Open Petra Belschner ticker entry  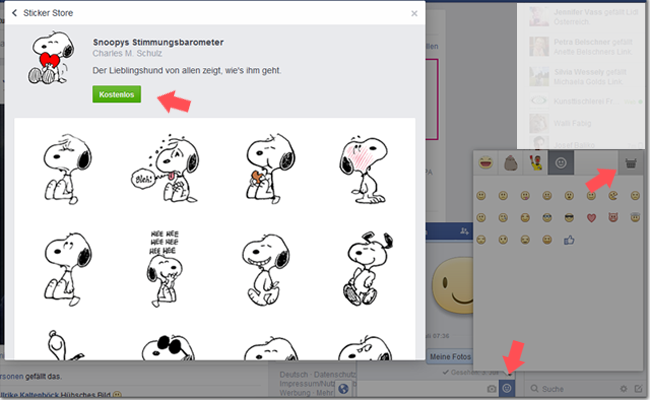[x=585, y=47]
